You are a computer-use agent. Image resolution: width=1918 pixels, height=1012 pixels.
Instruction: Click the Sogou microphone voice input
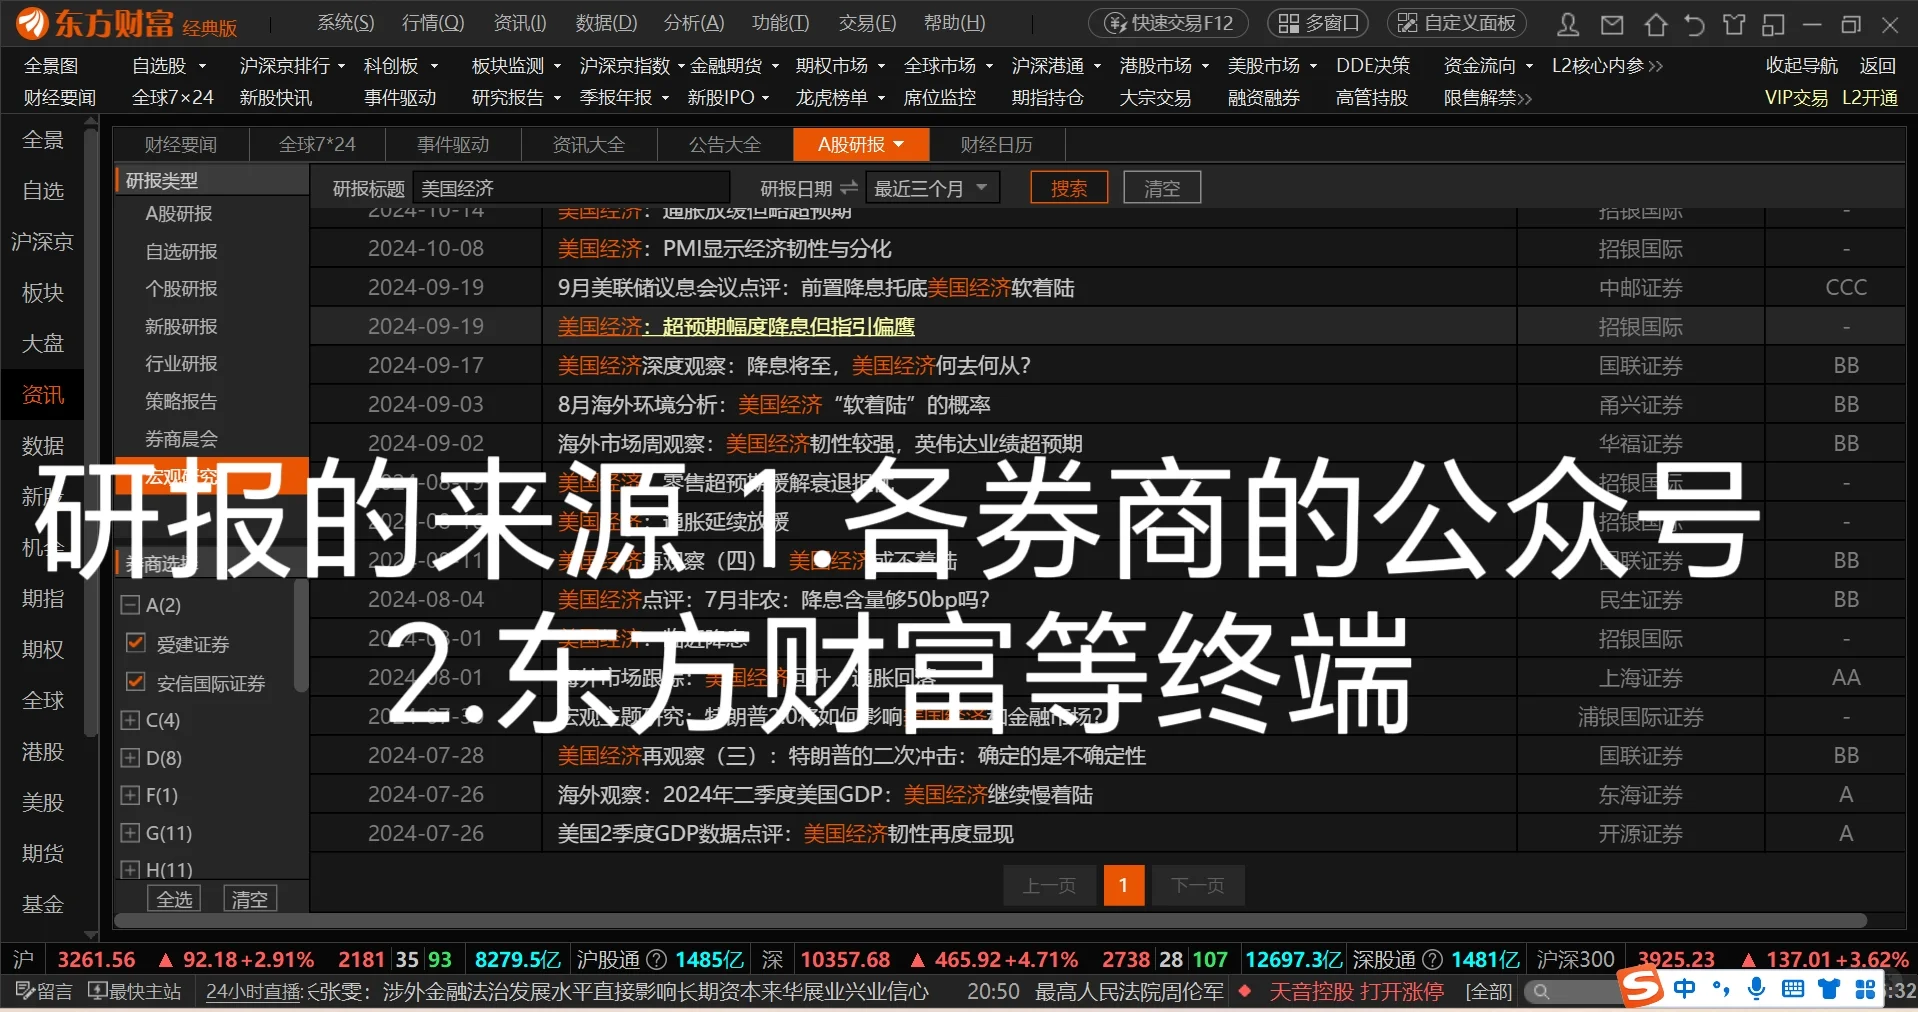[x=1757, y=989]
